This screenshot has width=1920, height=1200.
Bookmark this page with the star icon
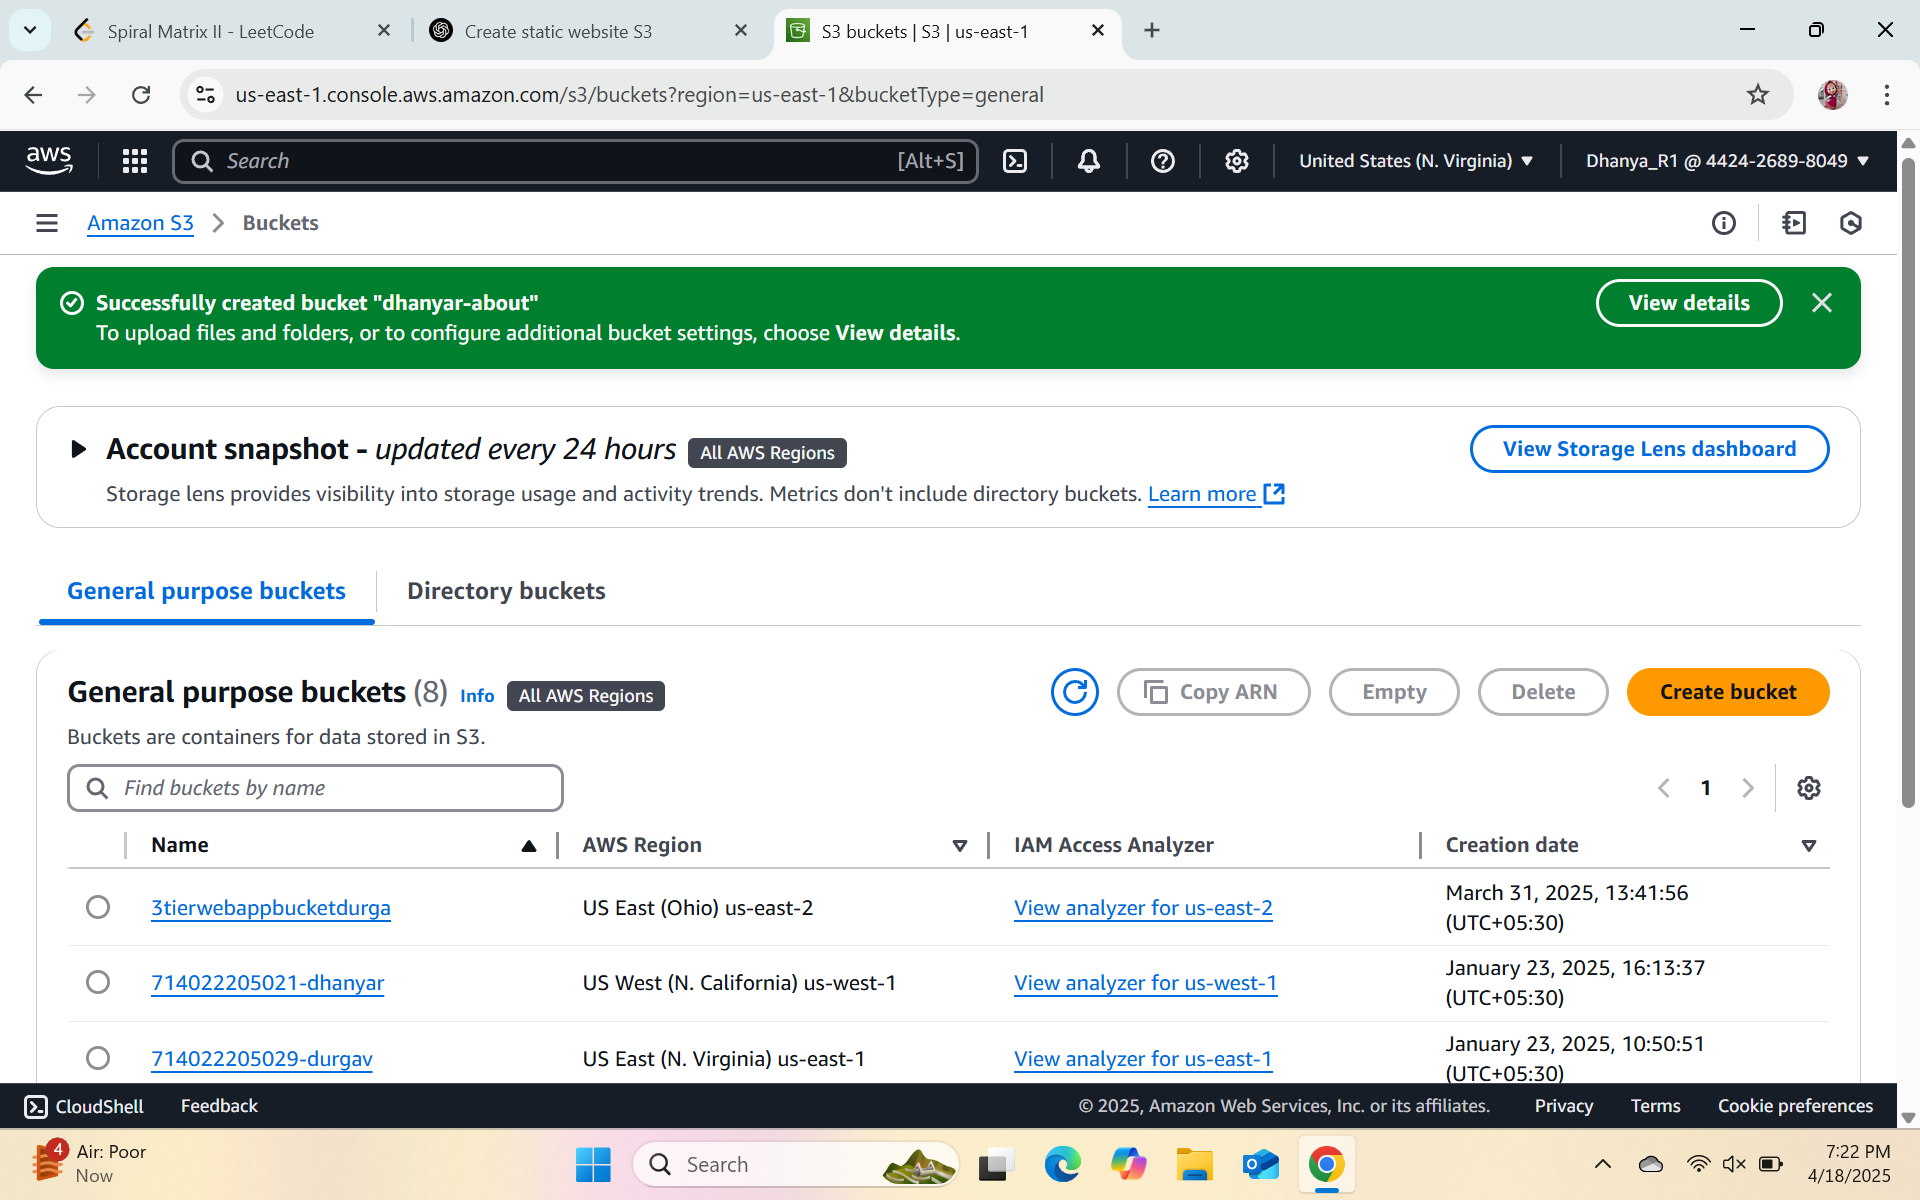[1758, 95]
